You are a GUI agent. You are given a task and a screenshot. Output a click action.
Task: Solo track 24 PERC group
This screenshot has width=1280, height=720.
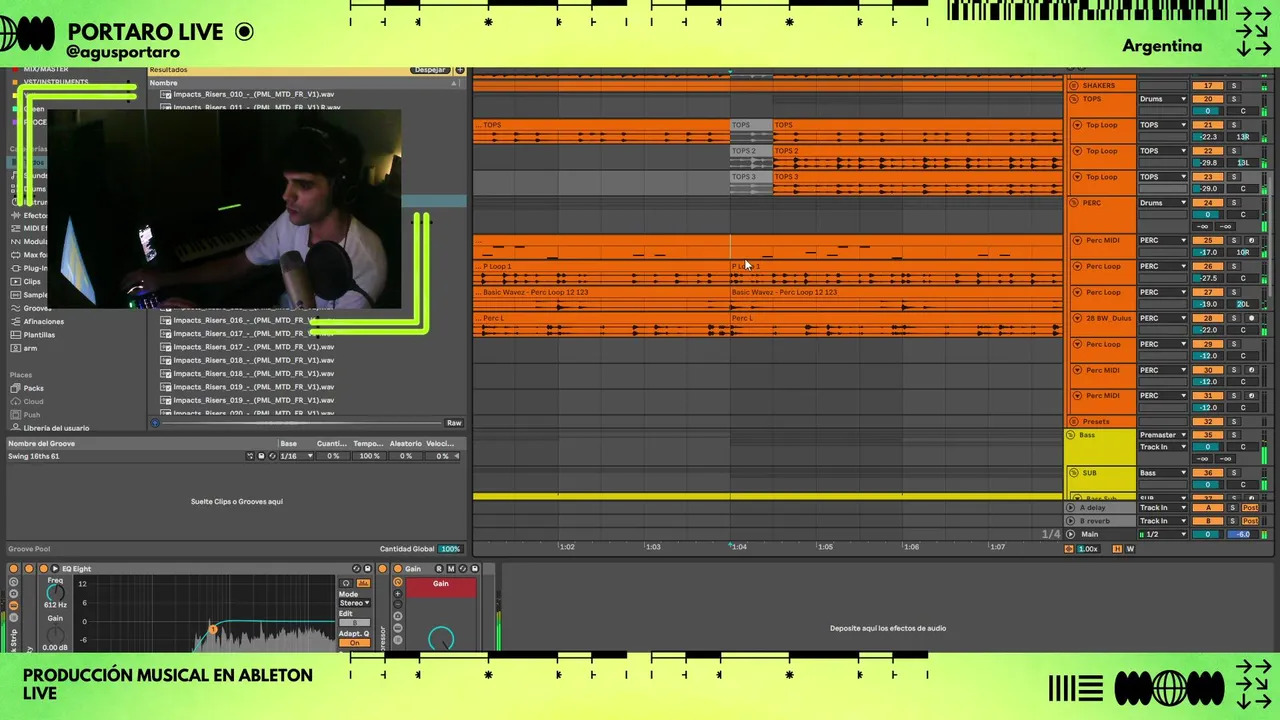tap(1233, 203)
